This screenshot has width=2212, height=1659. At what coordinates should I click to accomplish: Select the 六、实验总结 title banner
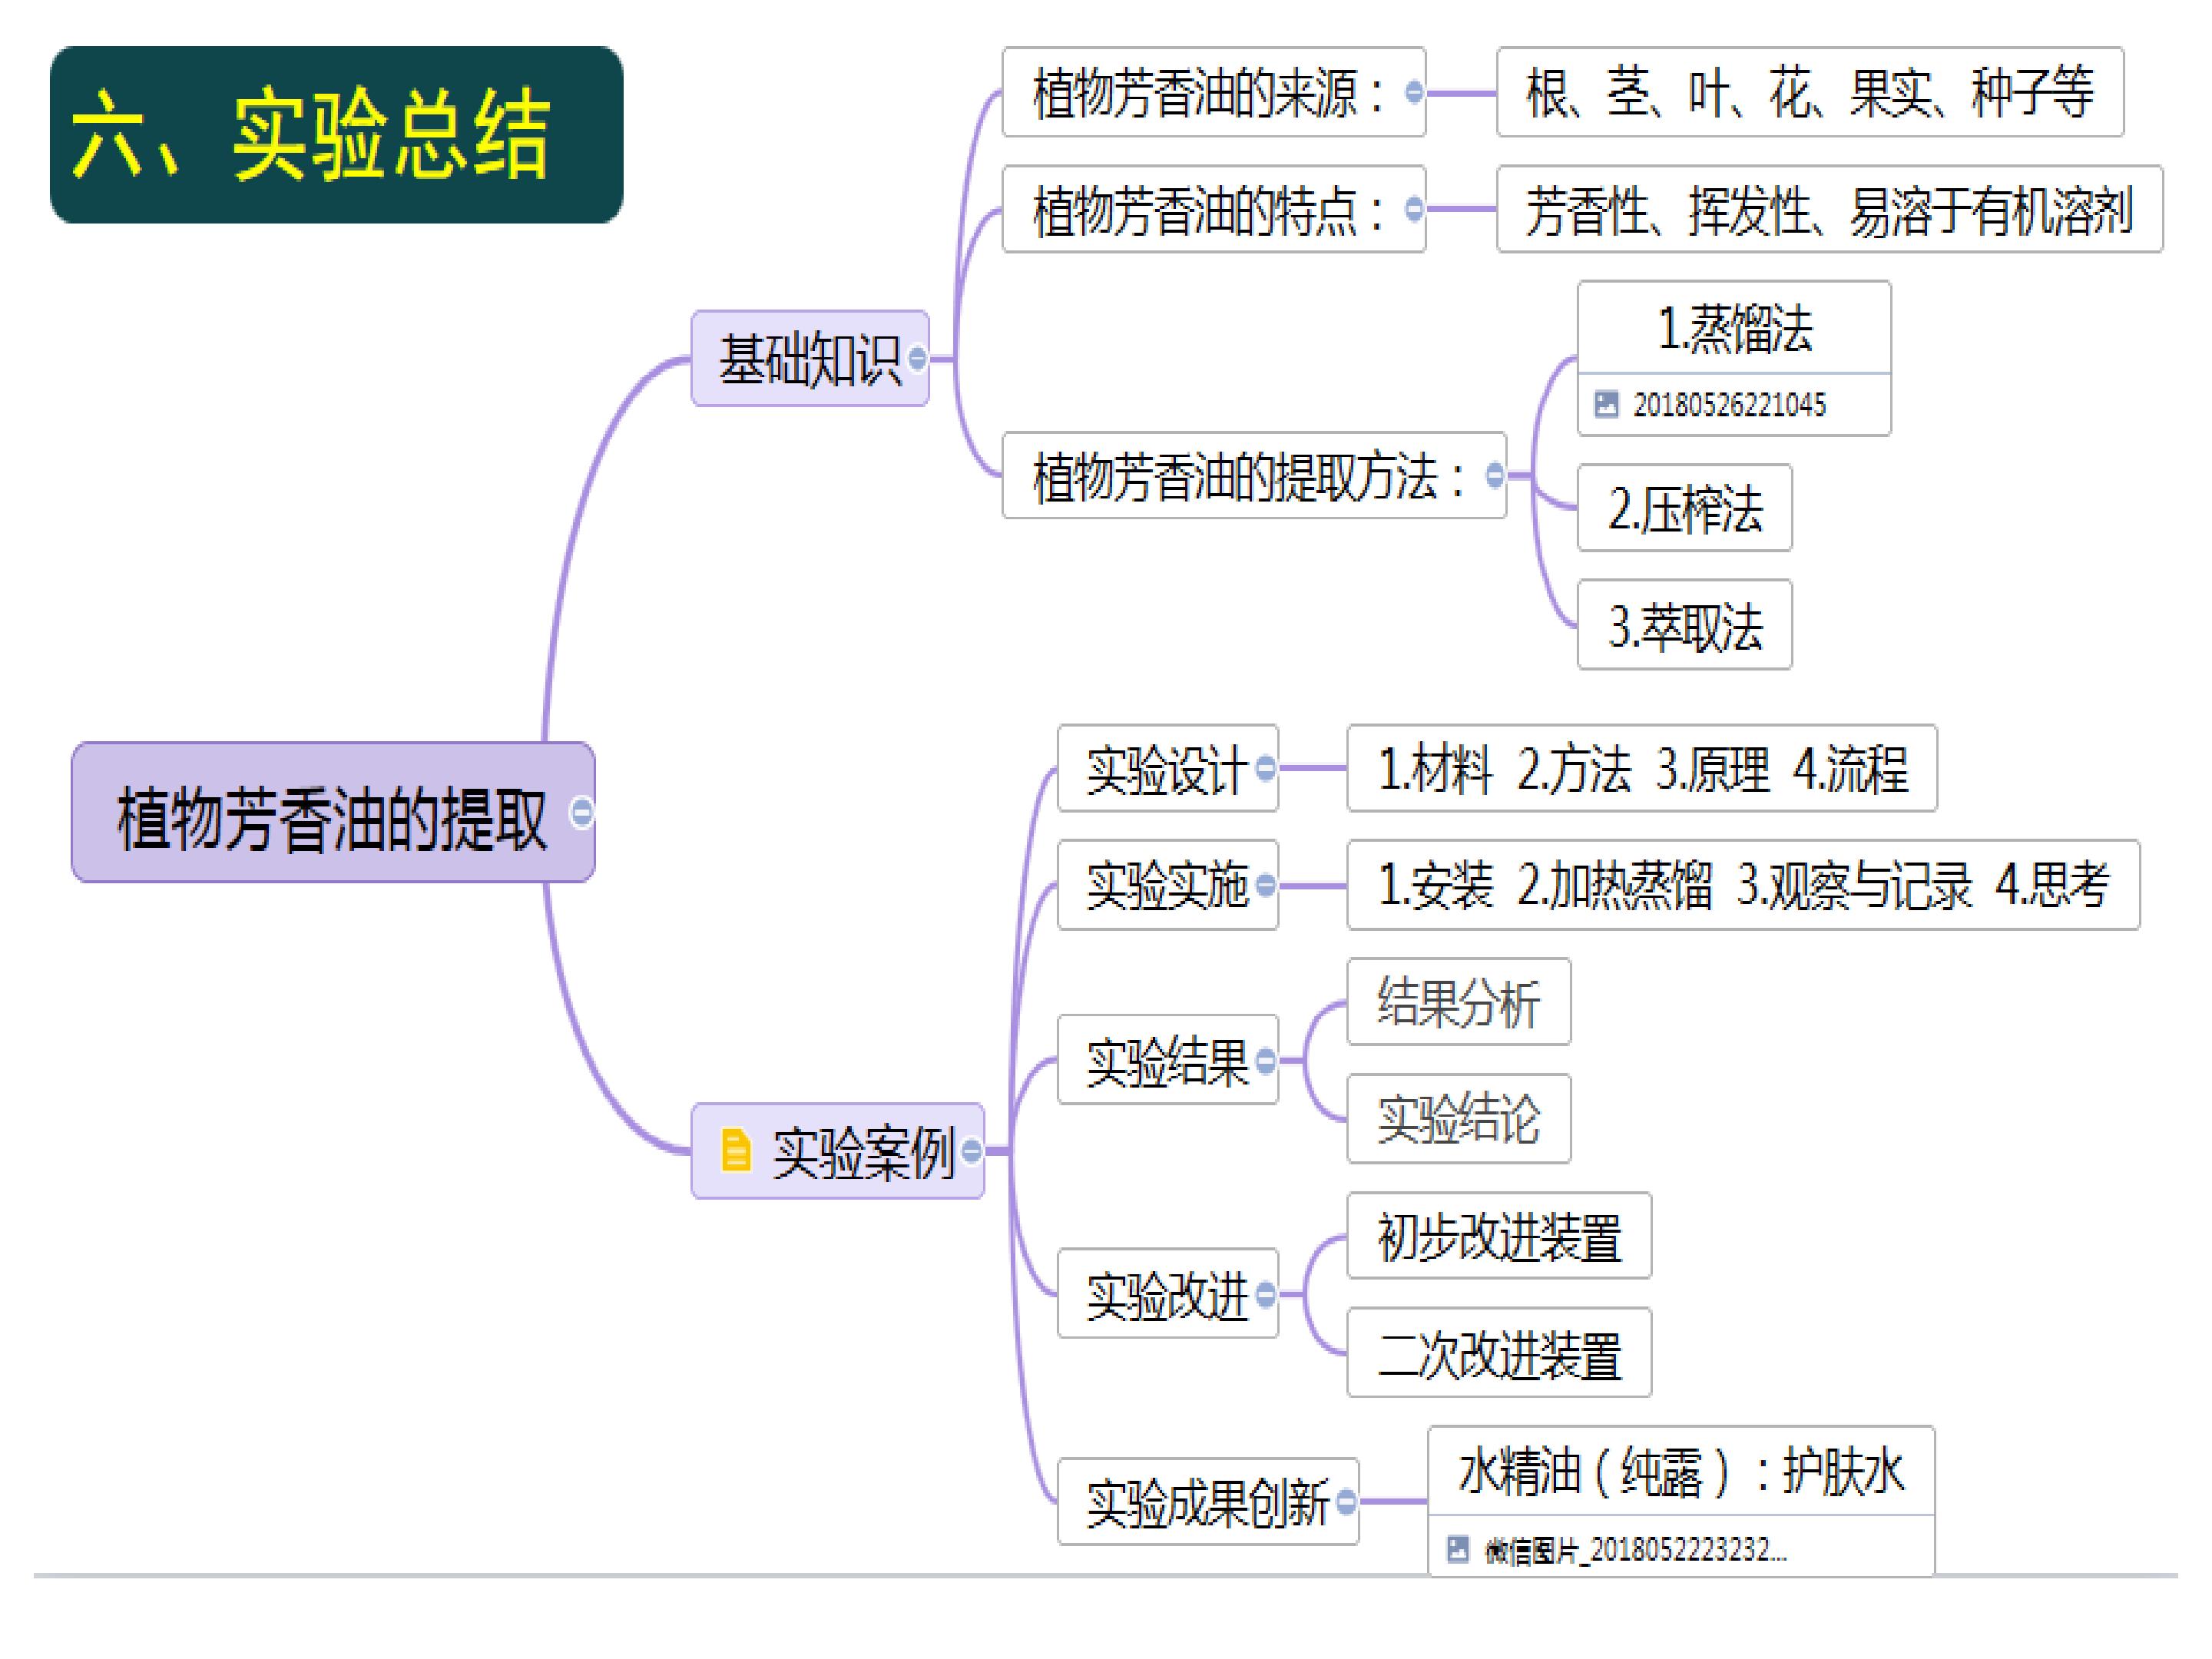click(336, 134)
